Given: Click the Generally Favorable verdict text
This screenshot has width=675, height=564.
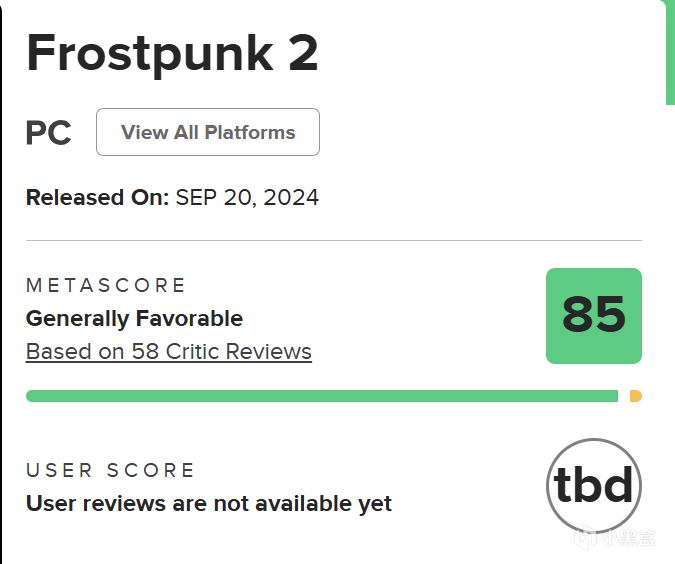Looking at the screenshot, I should 134,319.
